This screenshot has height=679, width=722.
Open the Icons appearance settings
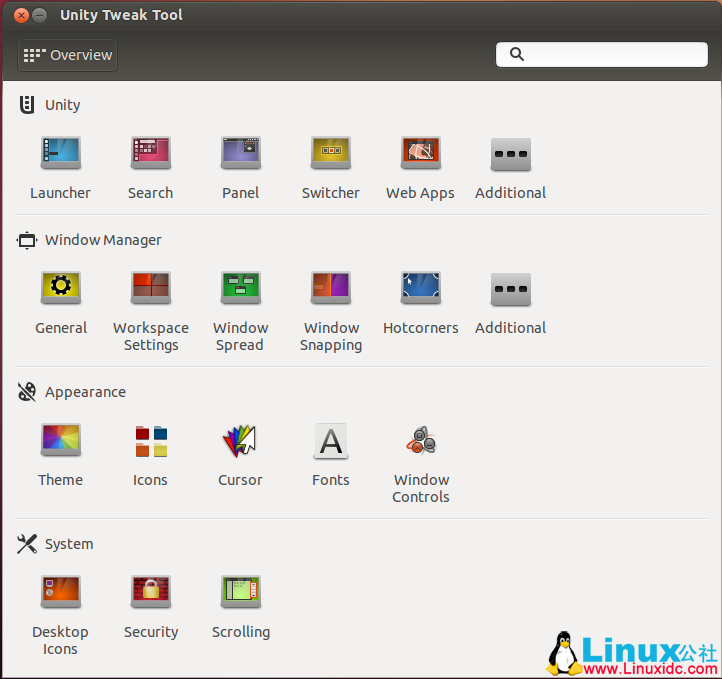coord(151,441)
